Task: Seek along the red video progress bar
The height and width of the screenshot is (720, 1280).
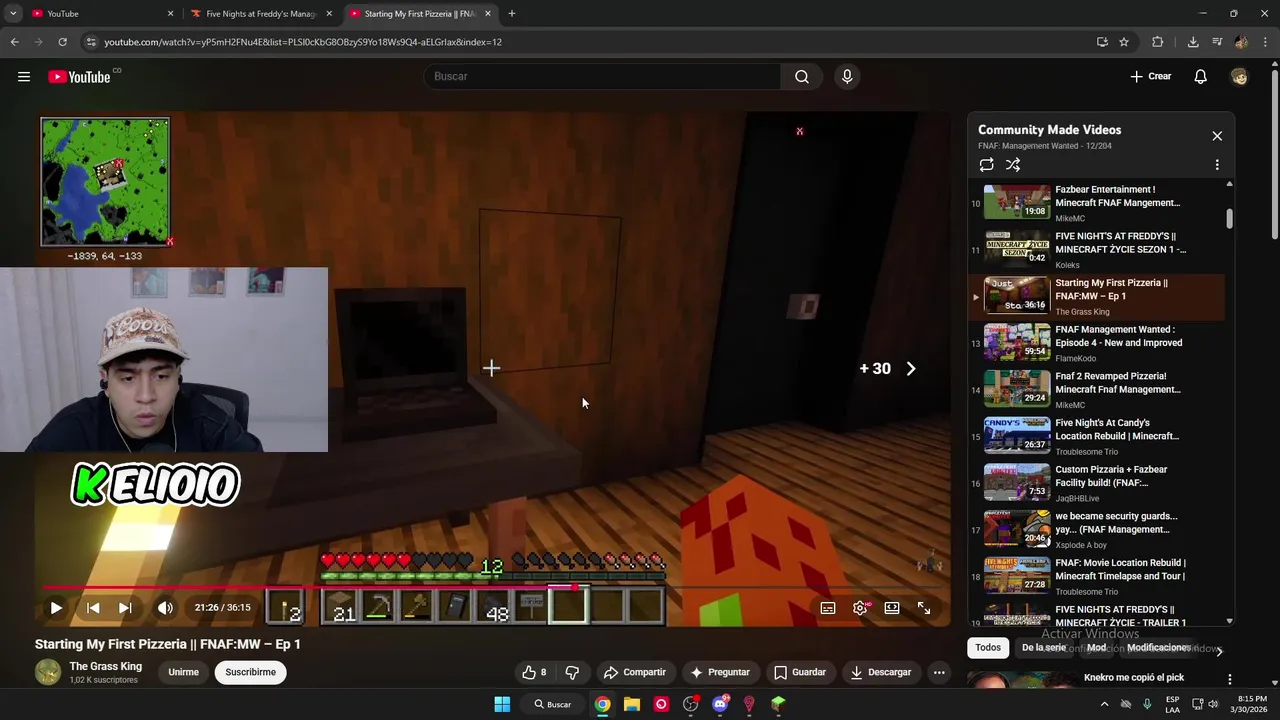Action: click(495, 587)
